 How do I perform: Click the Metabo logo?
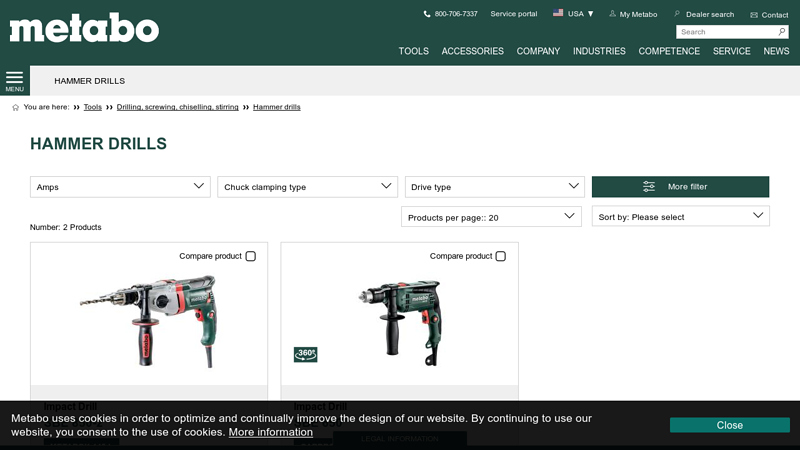click(84, 28)
